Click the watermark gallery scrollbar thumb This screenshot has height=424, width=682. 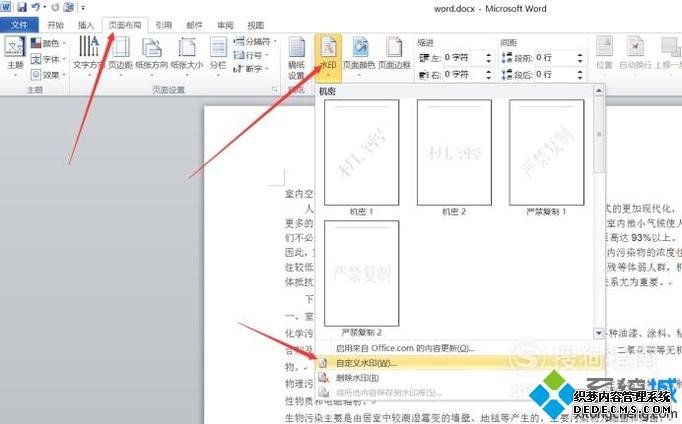[599, 135]
